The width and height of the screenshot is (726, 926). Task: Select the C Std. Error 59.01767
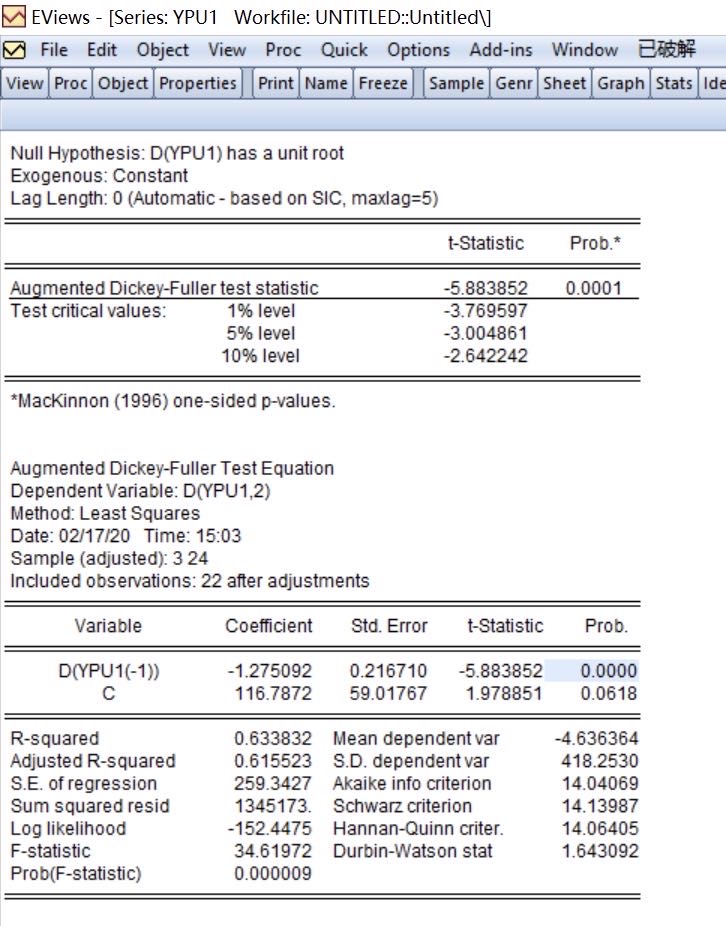pyautogui.click(x=388, y=693)
